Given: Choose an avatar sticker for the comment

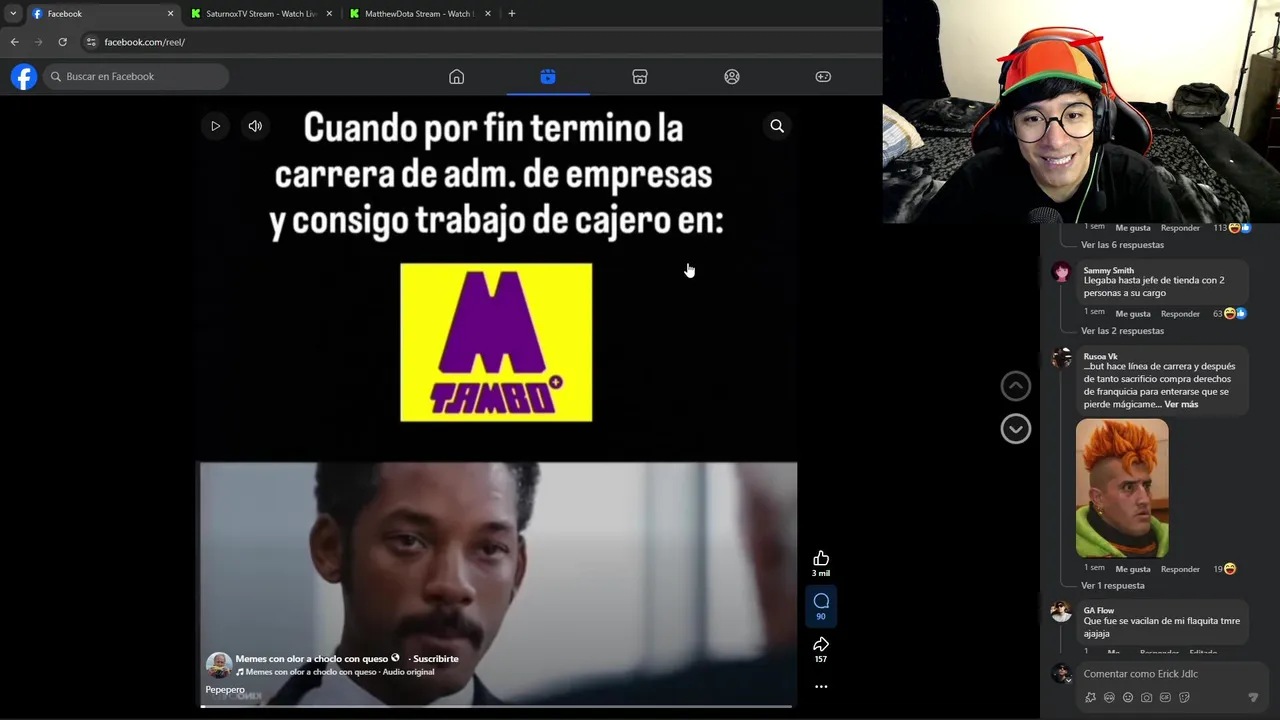Looking at the screenshot, I should (1109, 697).
